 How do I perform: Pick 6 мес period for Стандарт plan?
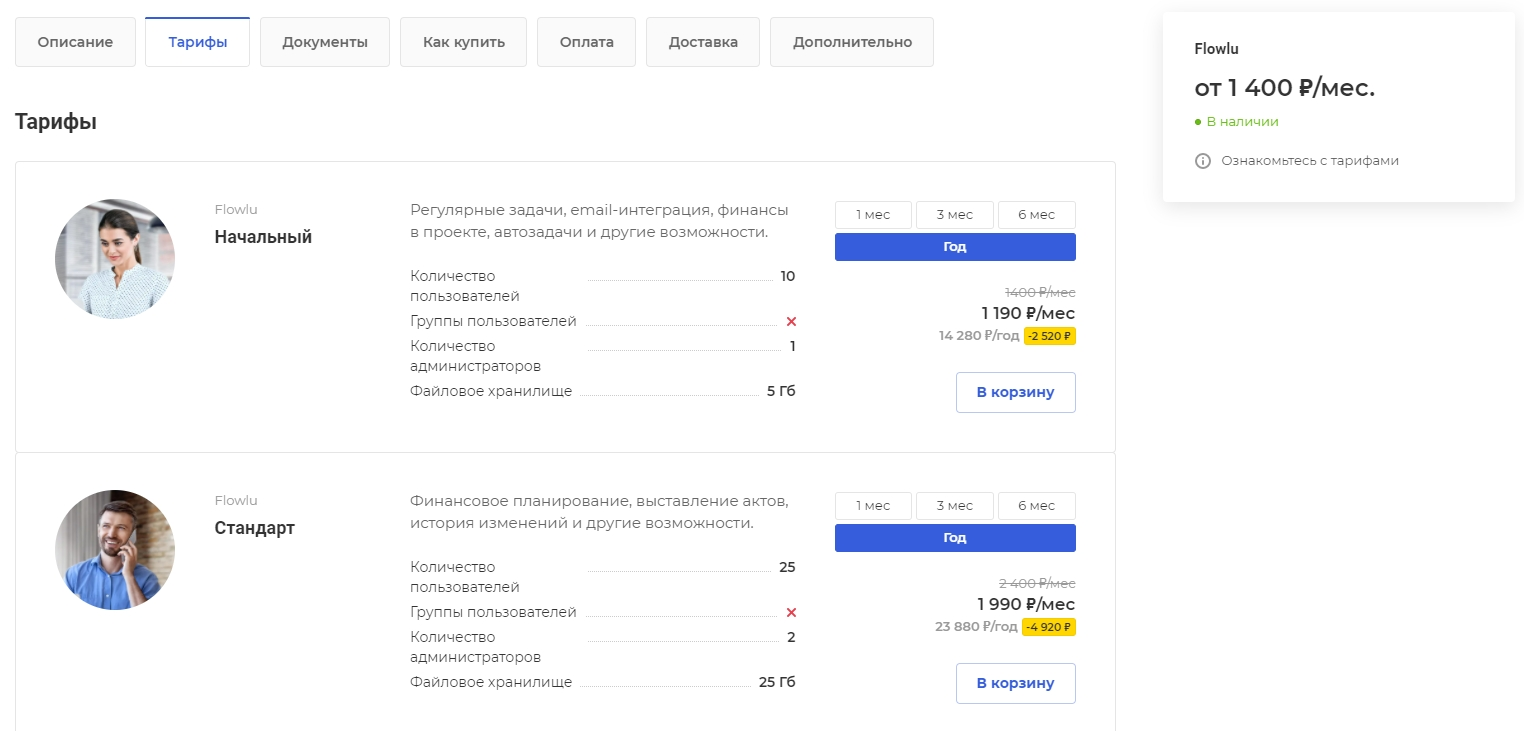click(1037, 506)
